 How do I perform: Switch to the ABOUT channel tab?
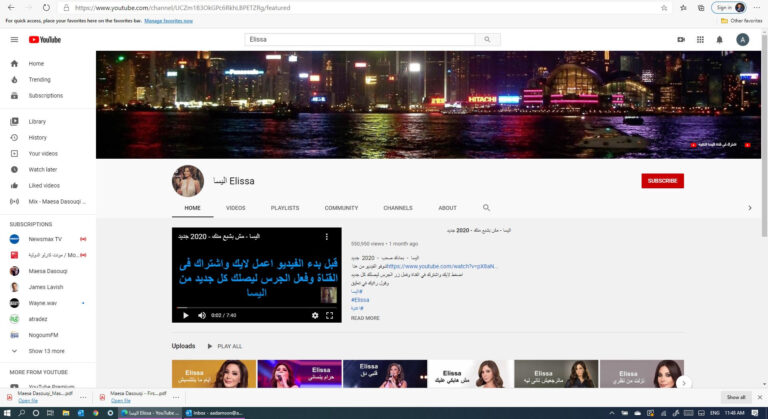tap(447, 208)
